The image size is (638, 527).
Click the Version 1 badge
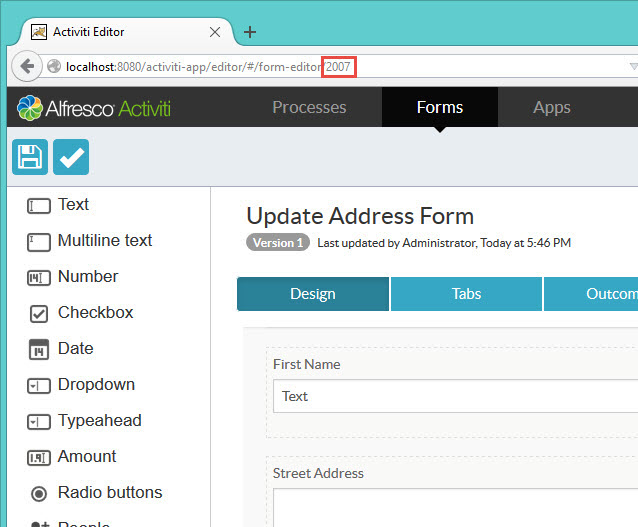point(278,243)
